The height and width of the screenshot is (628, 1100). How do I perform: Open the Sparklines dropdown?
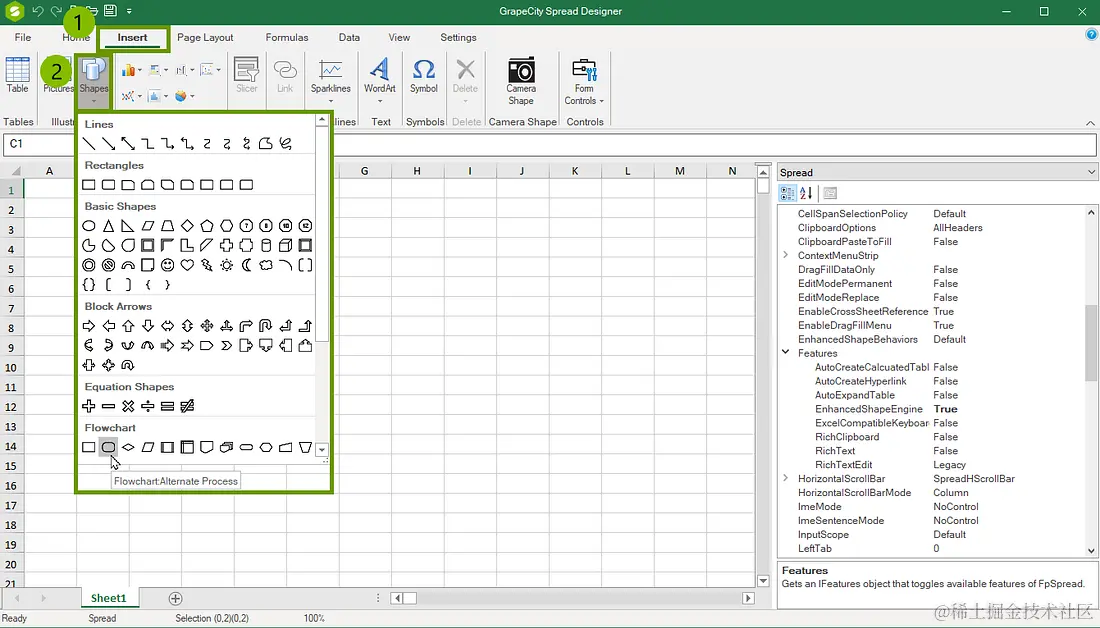pyautogui.click(x=330, y=101)
